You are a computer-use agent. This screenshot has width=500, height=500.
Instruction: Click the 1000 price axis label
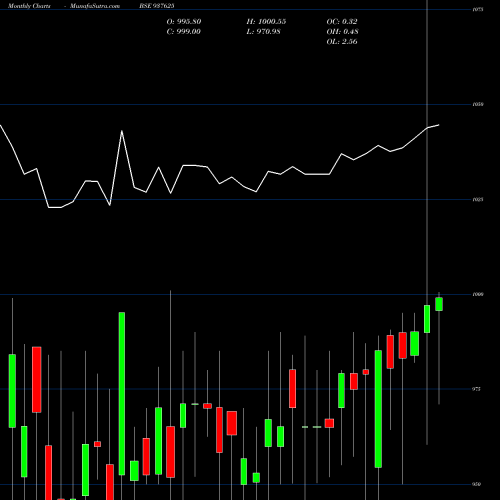[478, 295]
